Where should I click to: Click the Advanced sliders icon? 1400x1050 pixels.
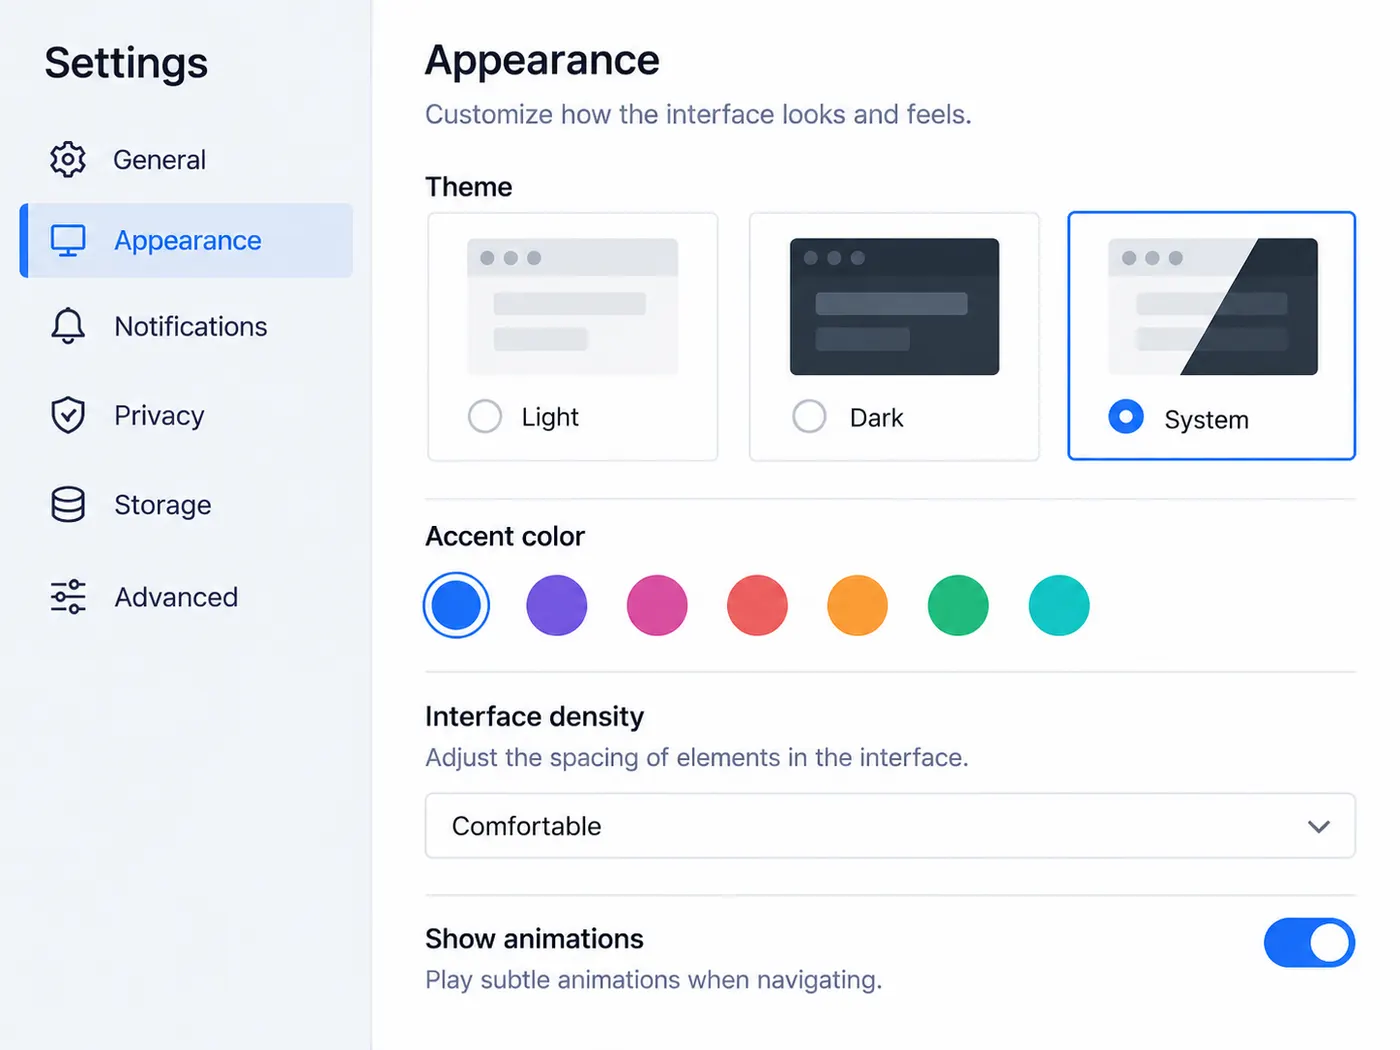[68, 597]
